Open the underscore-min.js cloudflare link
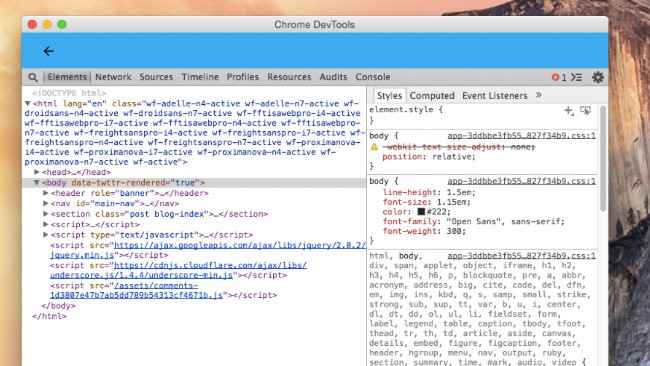This screenshot has height=366, width=650. (x=178, y=270)
